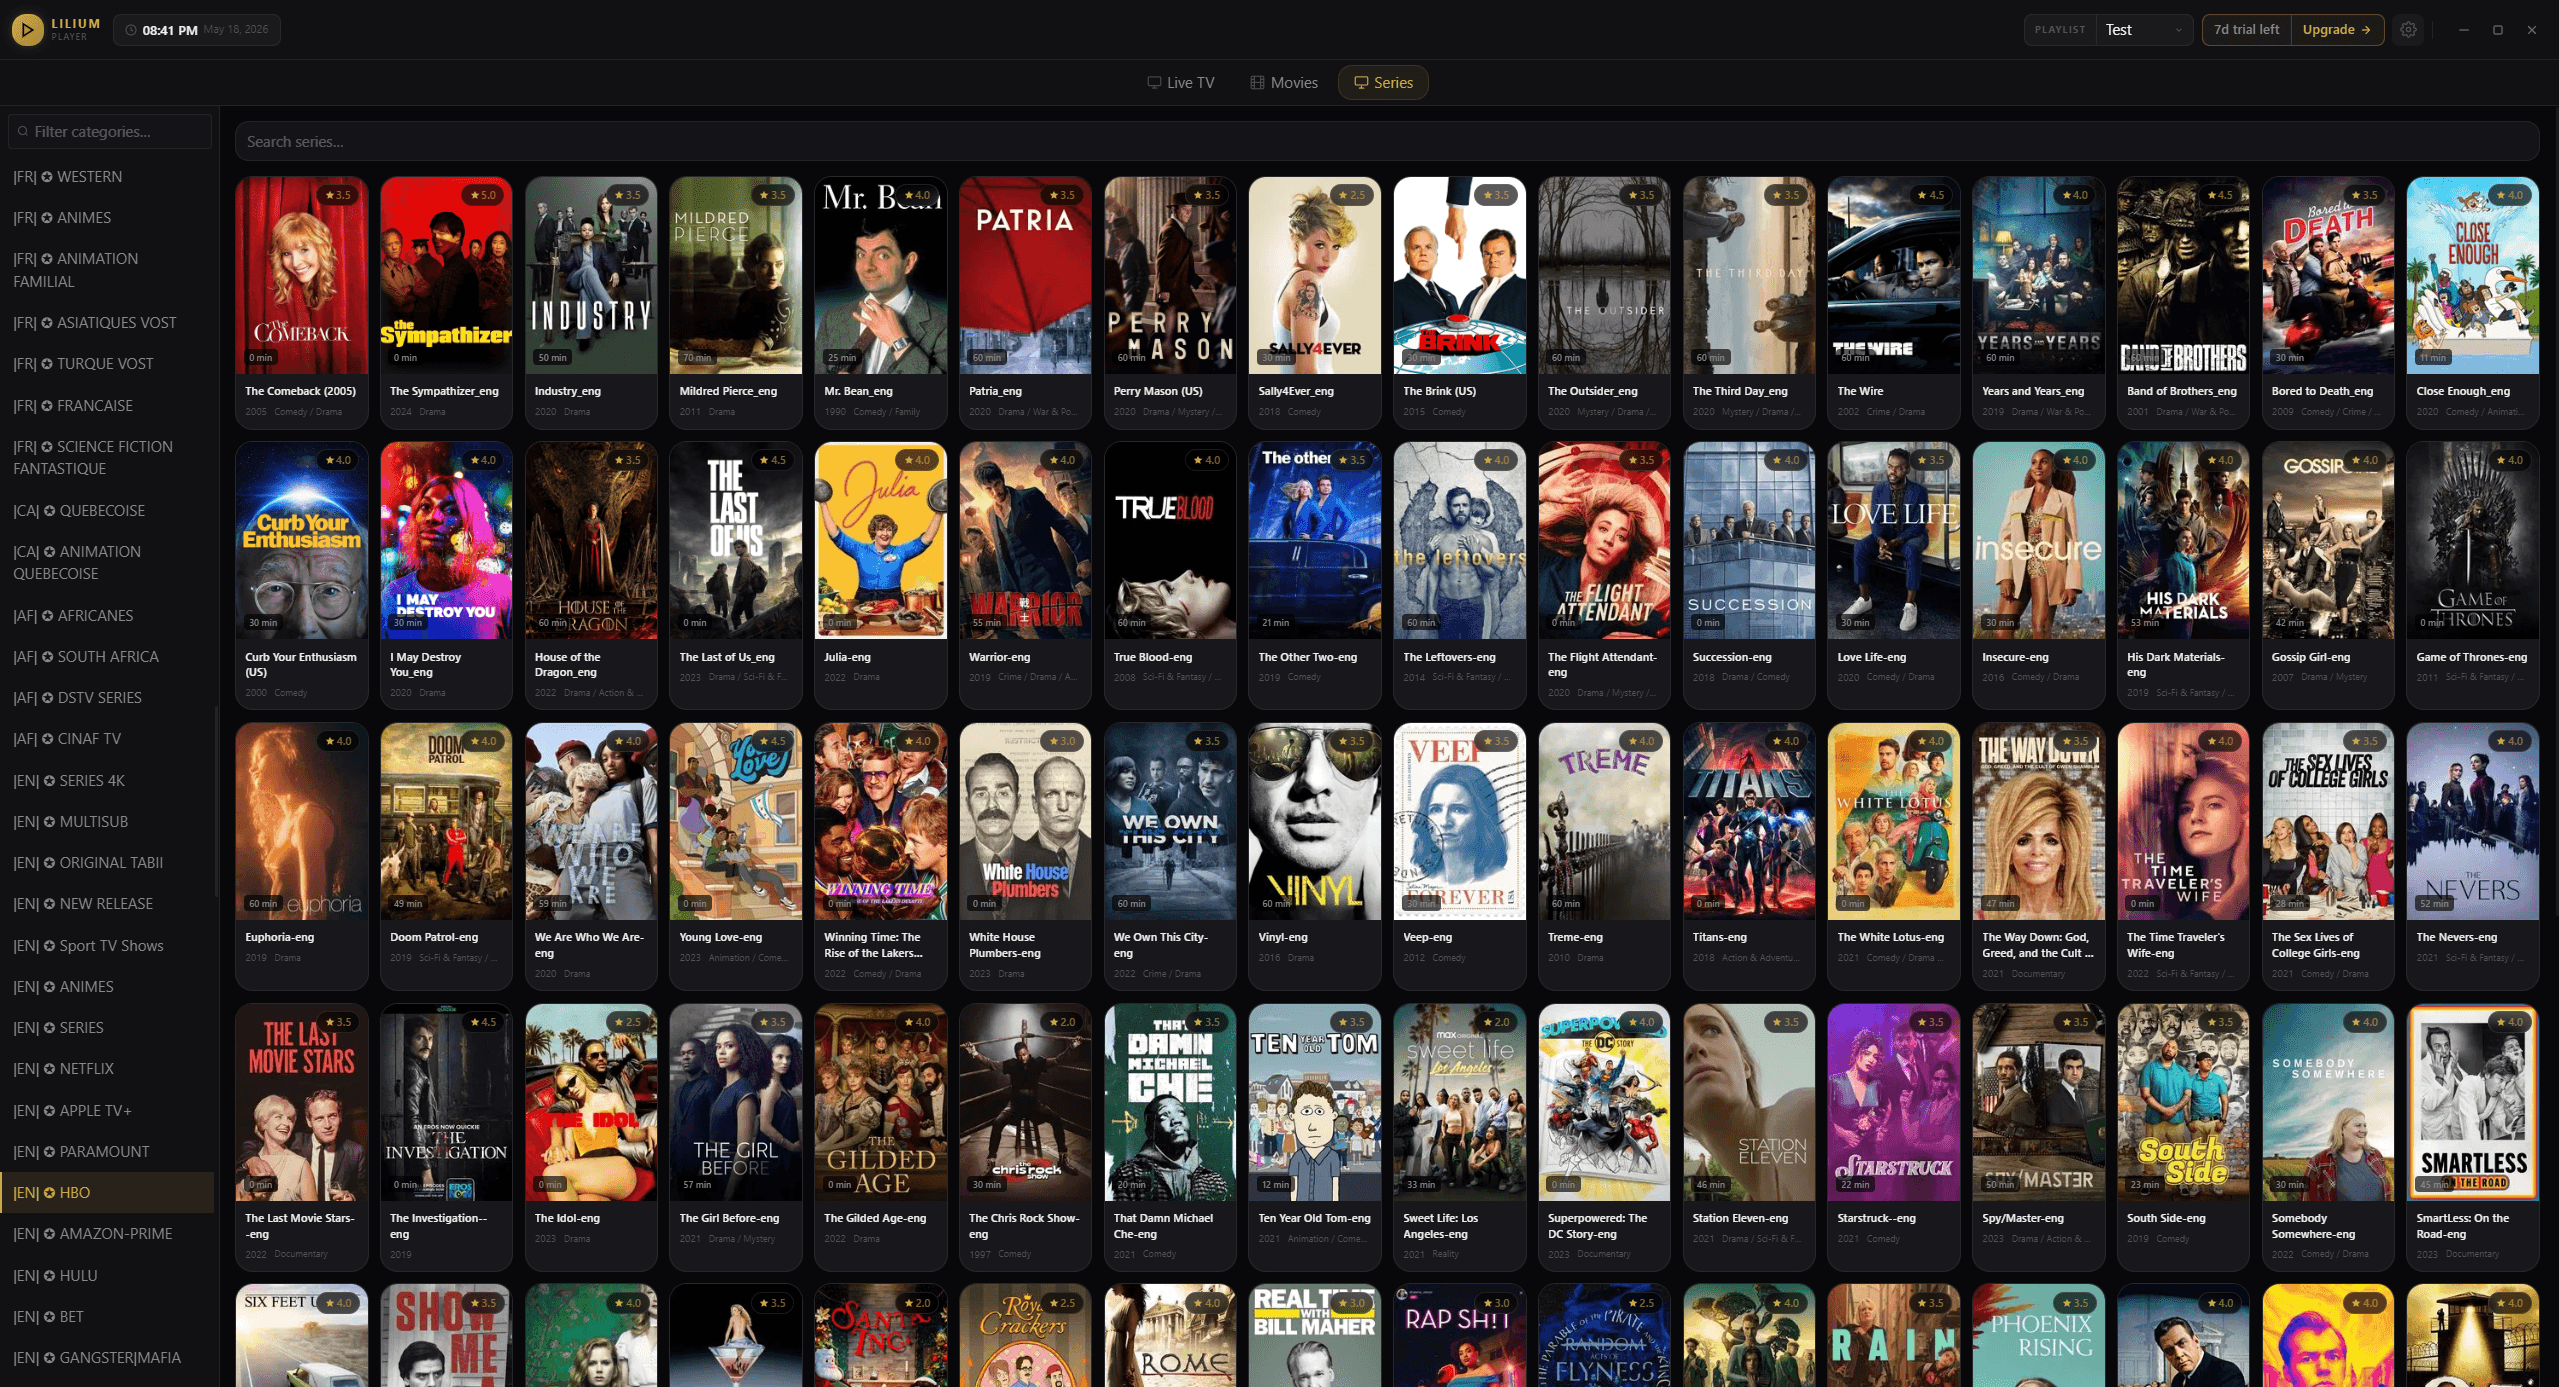Screen dimensions: 2559x1387
Task: Click the Upgrade button
Action: pyautogui.click(x=2336, y=30)
